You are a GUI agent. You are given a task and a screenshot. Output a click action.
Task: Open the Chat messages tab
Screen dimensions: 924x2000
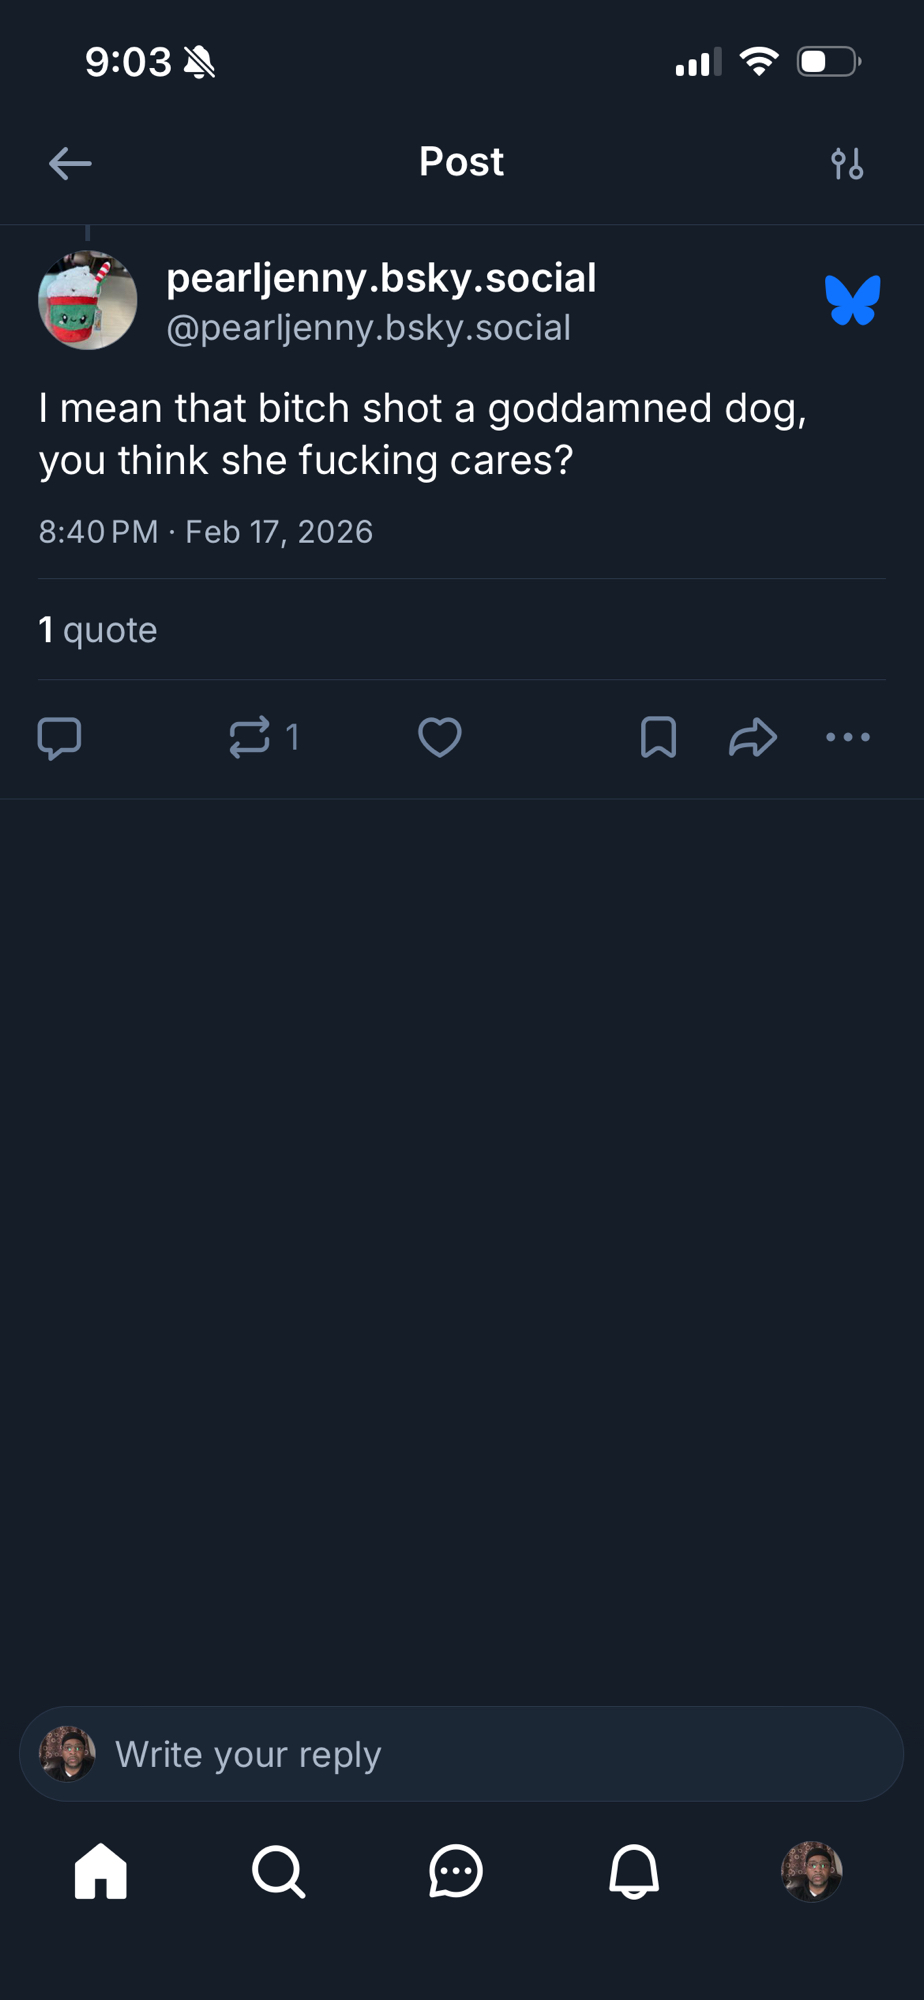click(x=456, y=1871)
